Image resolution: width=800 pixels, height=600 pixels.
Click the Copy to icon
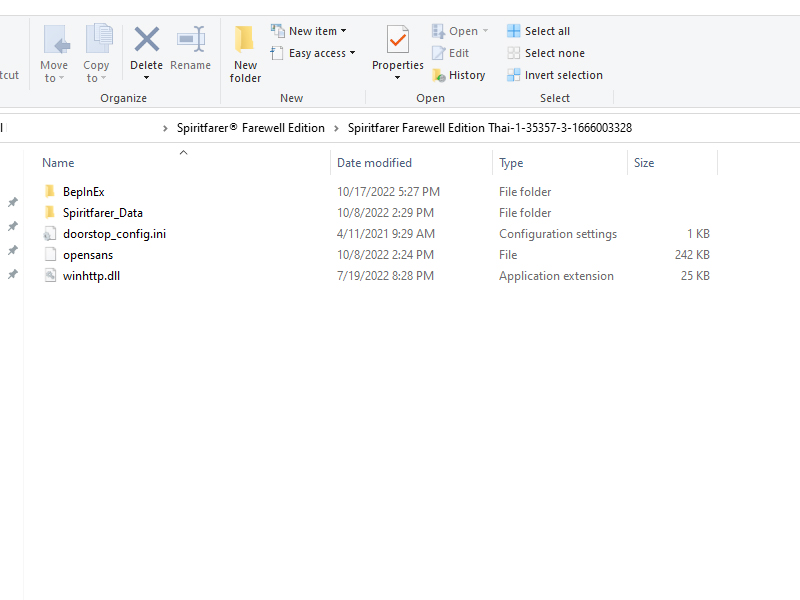pyautogui.click(x=97, y=41)
